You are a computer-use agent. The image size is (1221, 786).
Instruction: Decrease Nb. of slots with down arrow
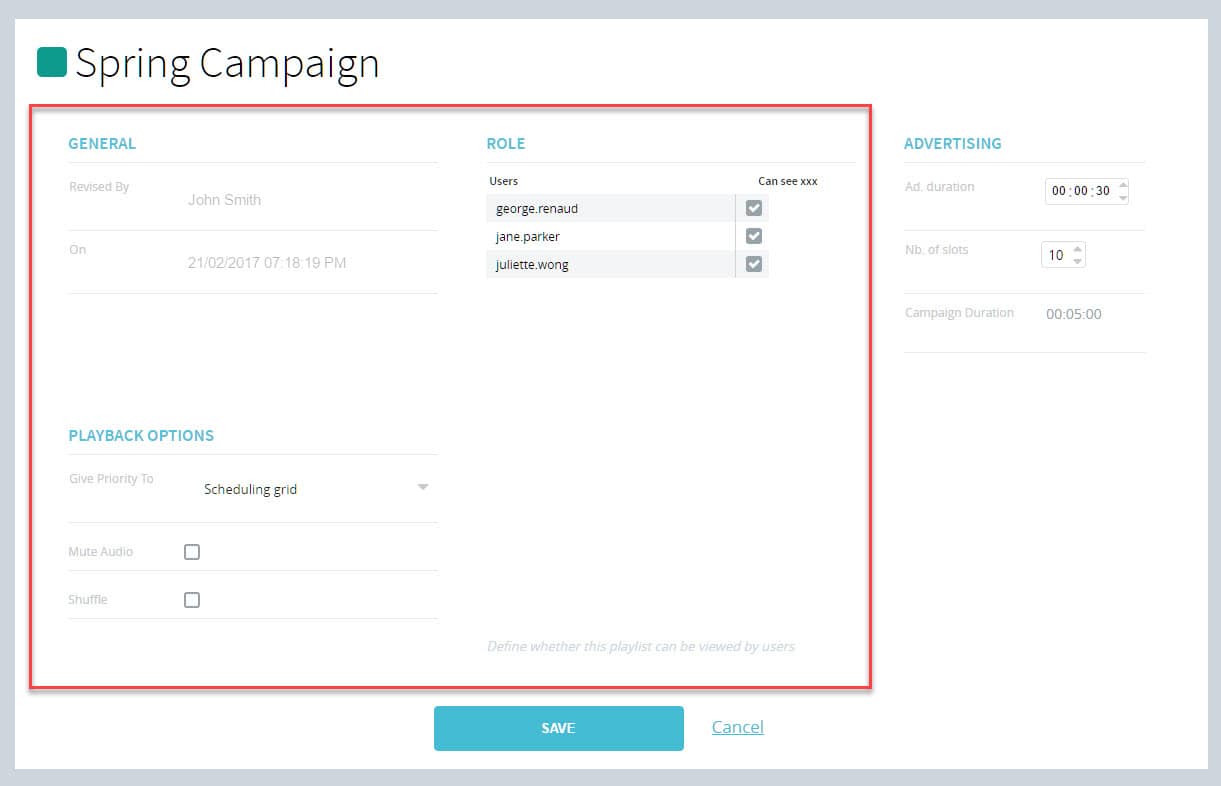tap(1077, 261)
